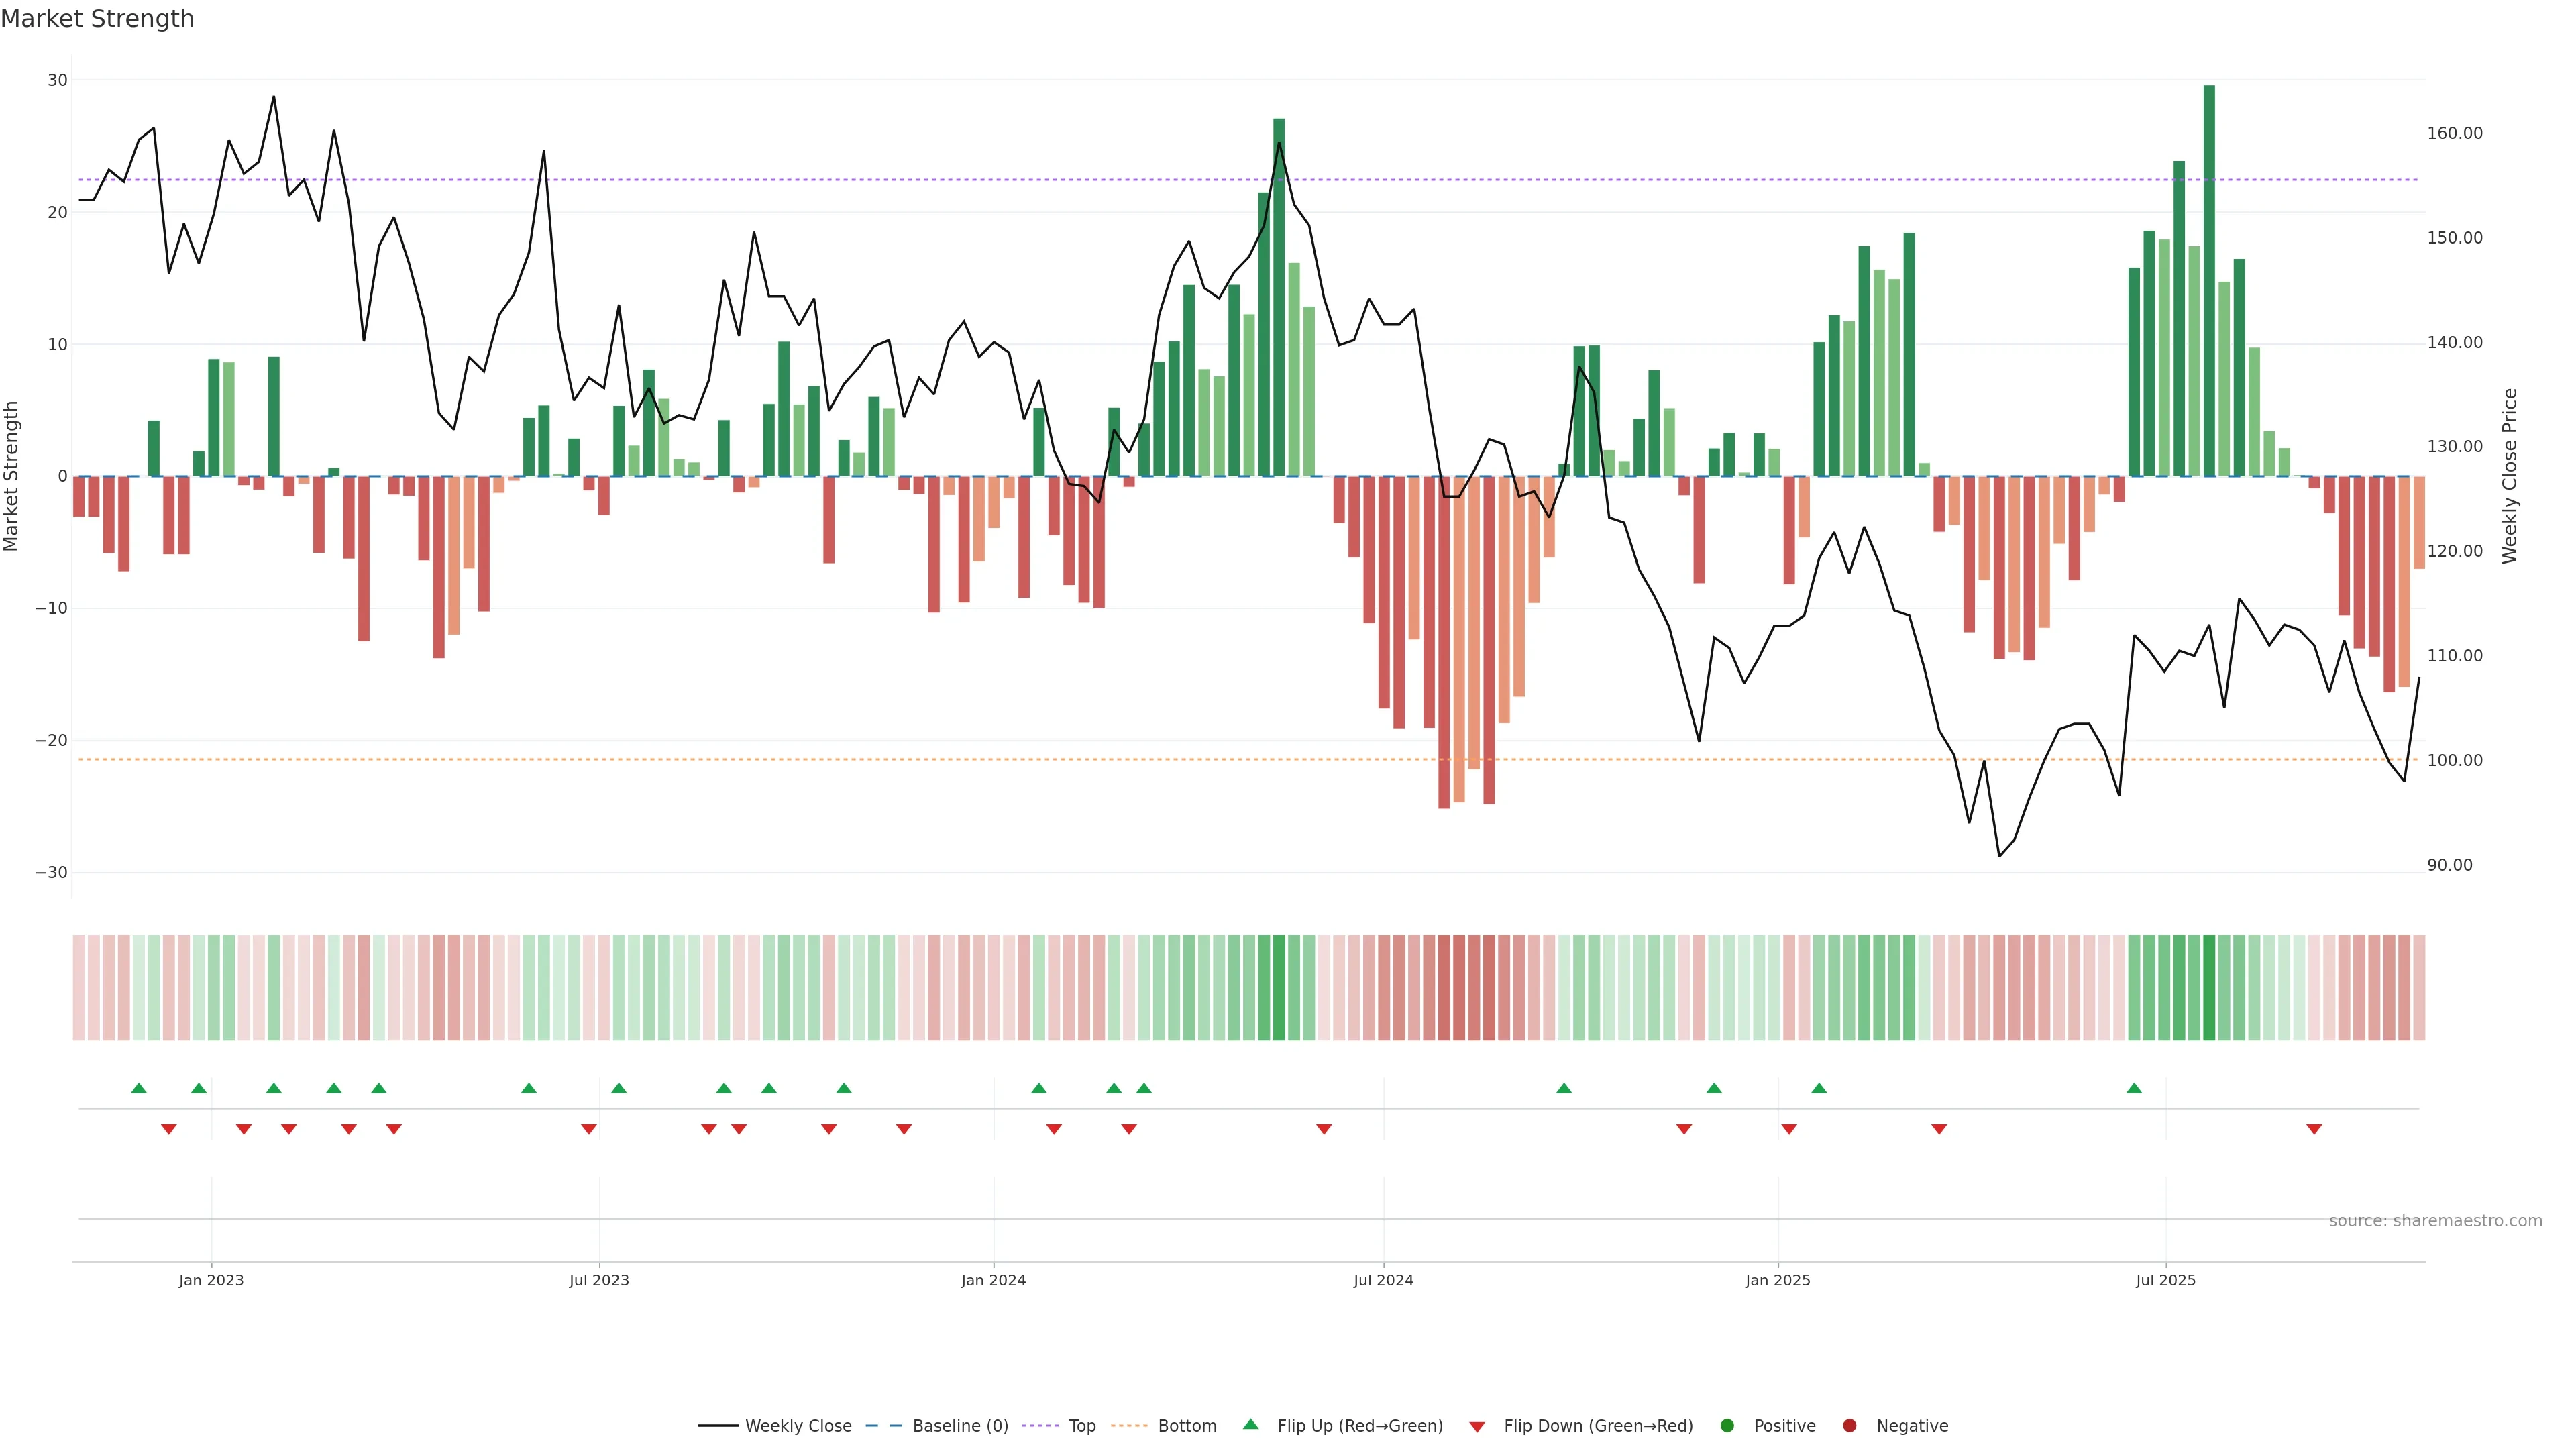The width and height of the screenshot is (2576, 1449).
Task: Click the tallest green bar near Jul 2025
Action: [2209, 280]
